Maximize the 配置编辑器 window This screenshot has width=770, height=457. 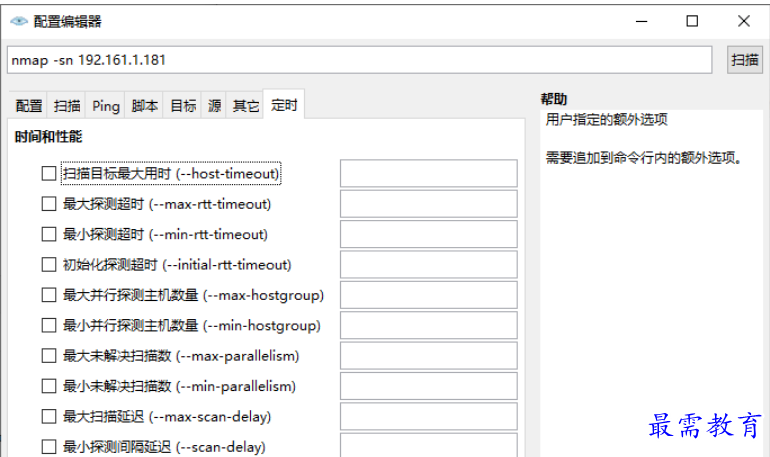coord(692,21)
